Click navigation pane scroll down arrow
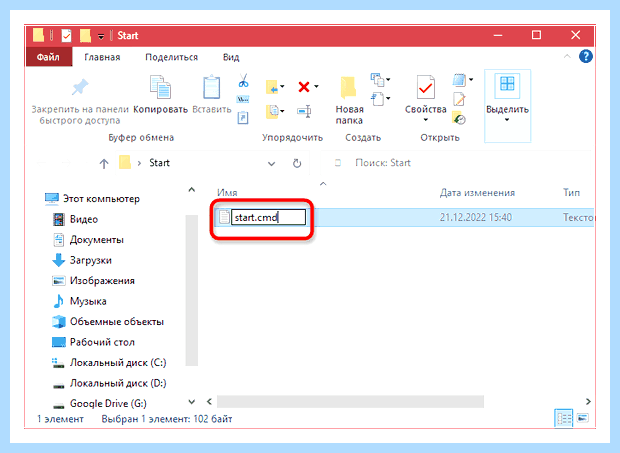This screenshot has width=620, height=453. 192,402
